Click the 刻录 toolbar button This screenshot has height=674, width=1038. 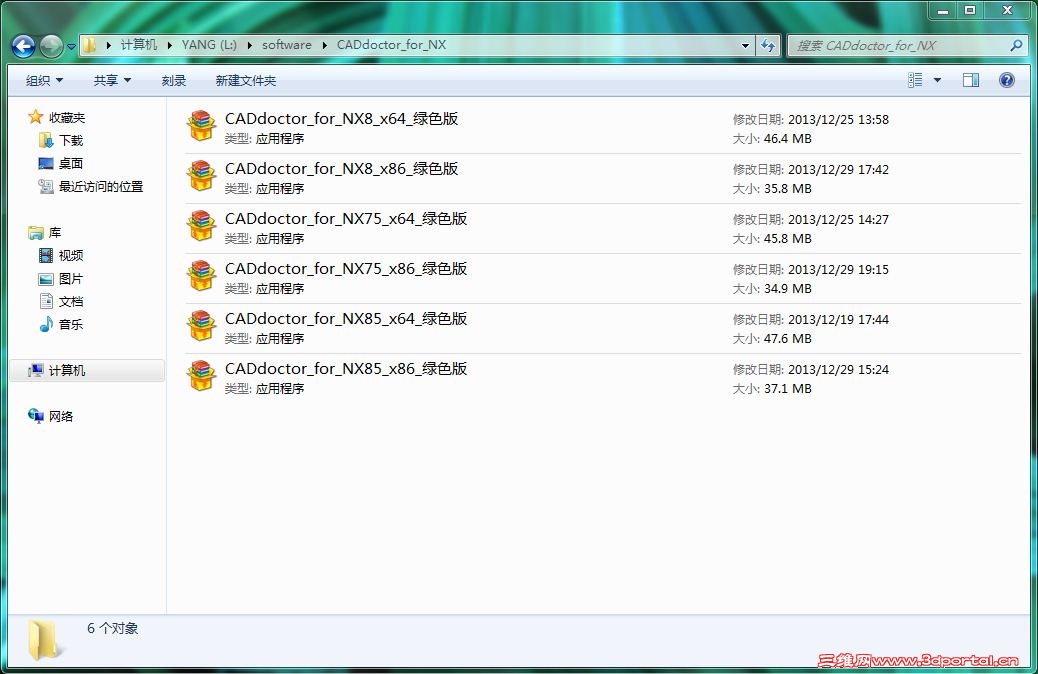point(173,80)
